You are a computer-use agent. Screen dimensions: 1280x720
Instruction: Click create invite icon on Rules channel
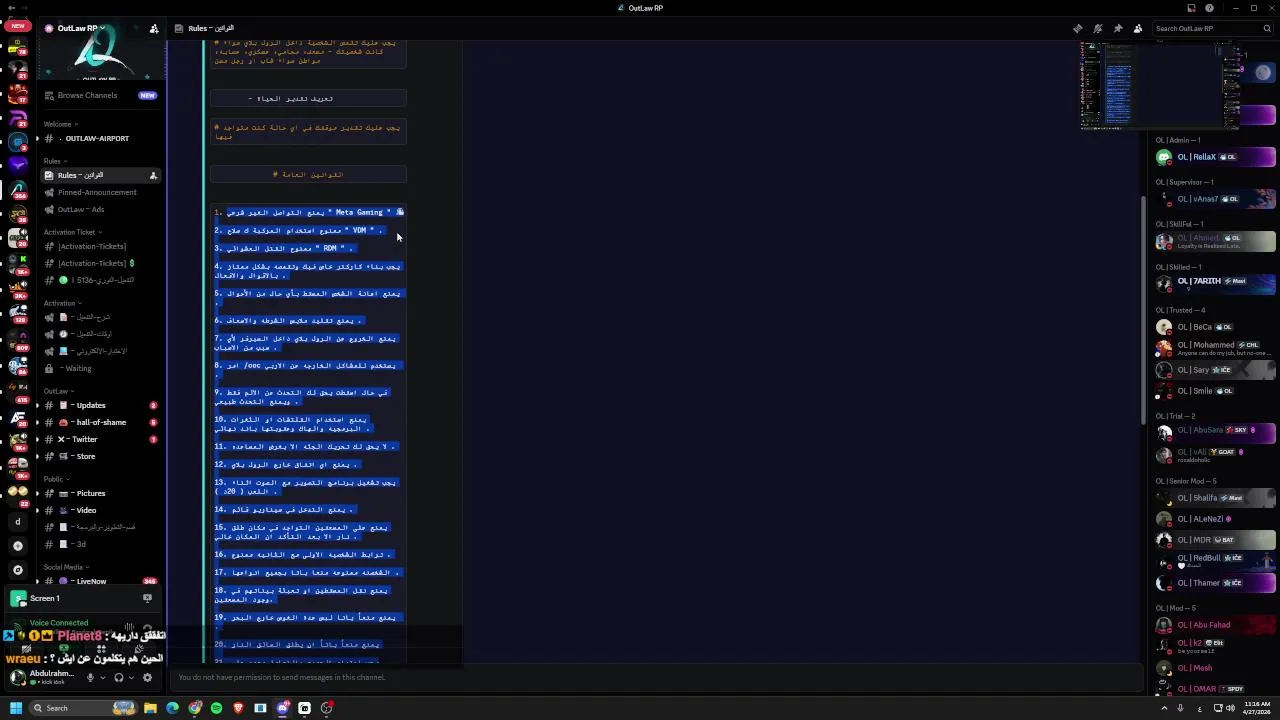(x=153, y=175)
